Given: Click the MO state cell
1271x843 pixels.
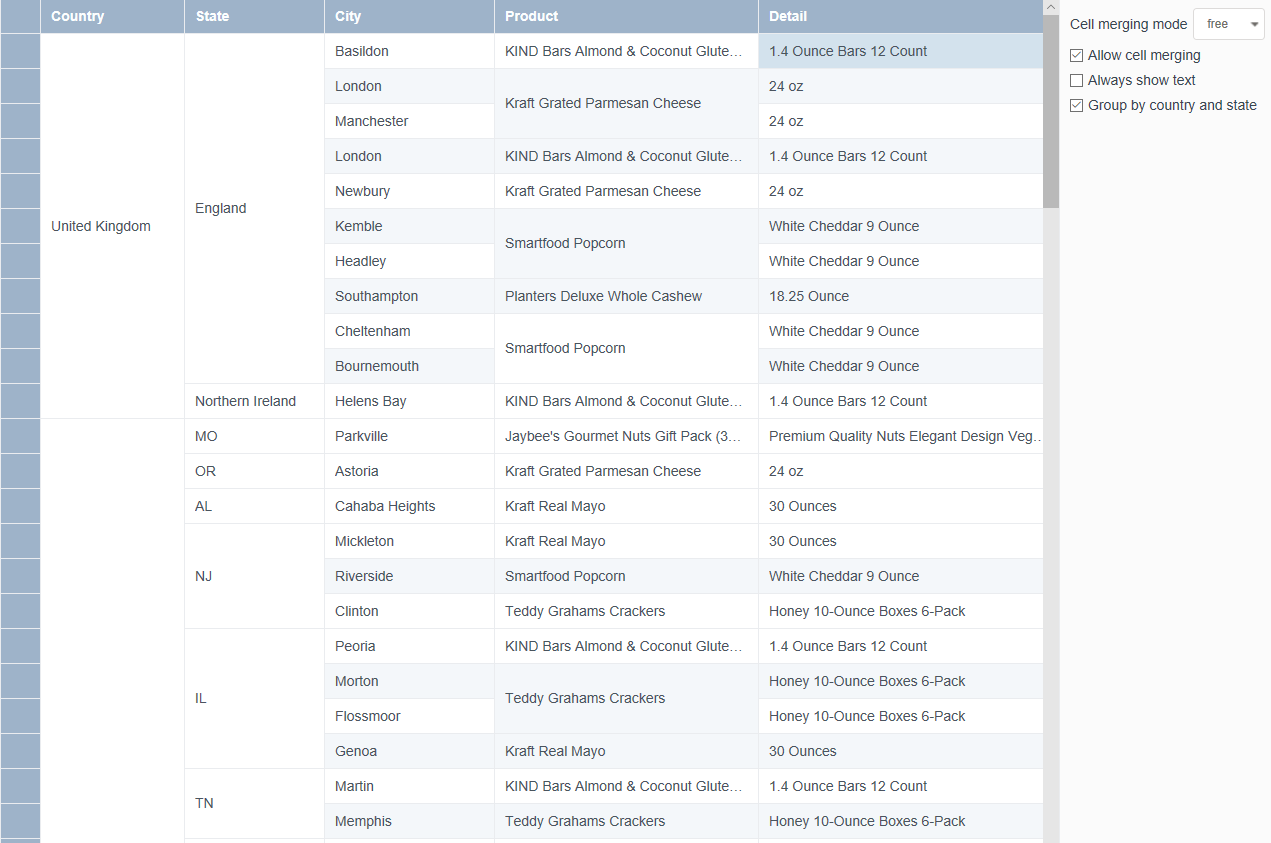Looking at the screenshot, I should pos(254,436).
